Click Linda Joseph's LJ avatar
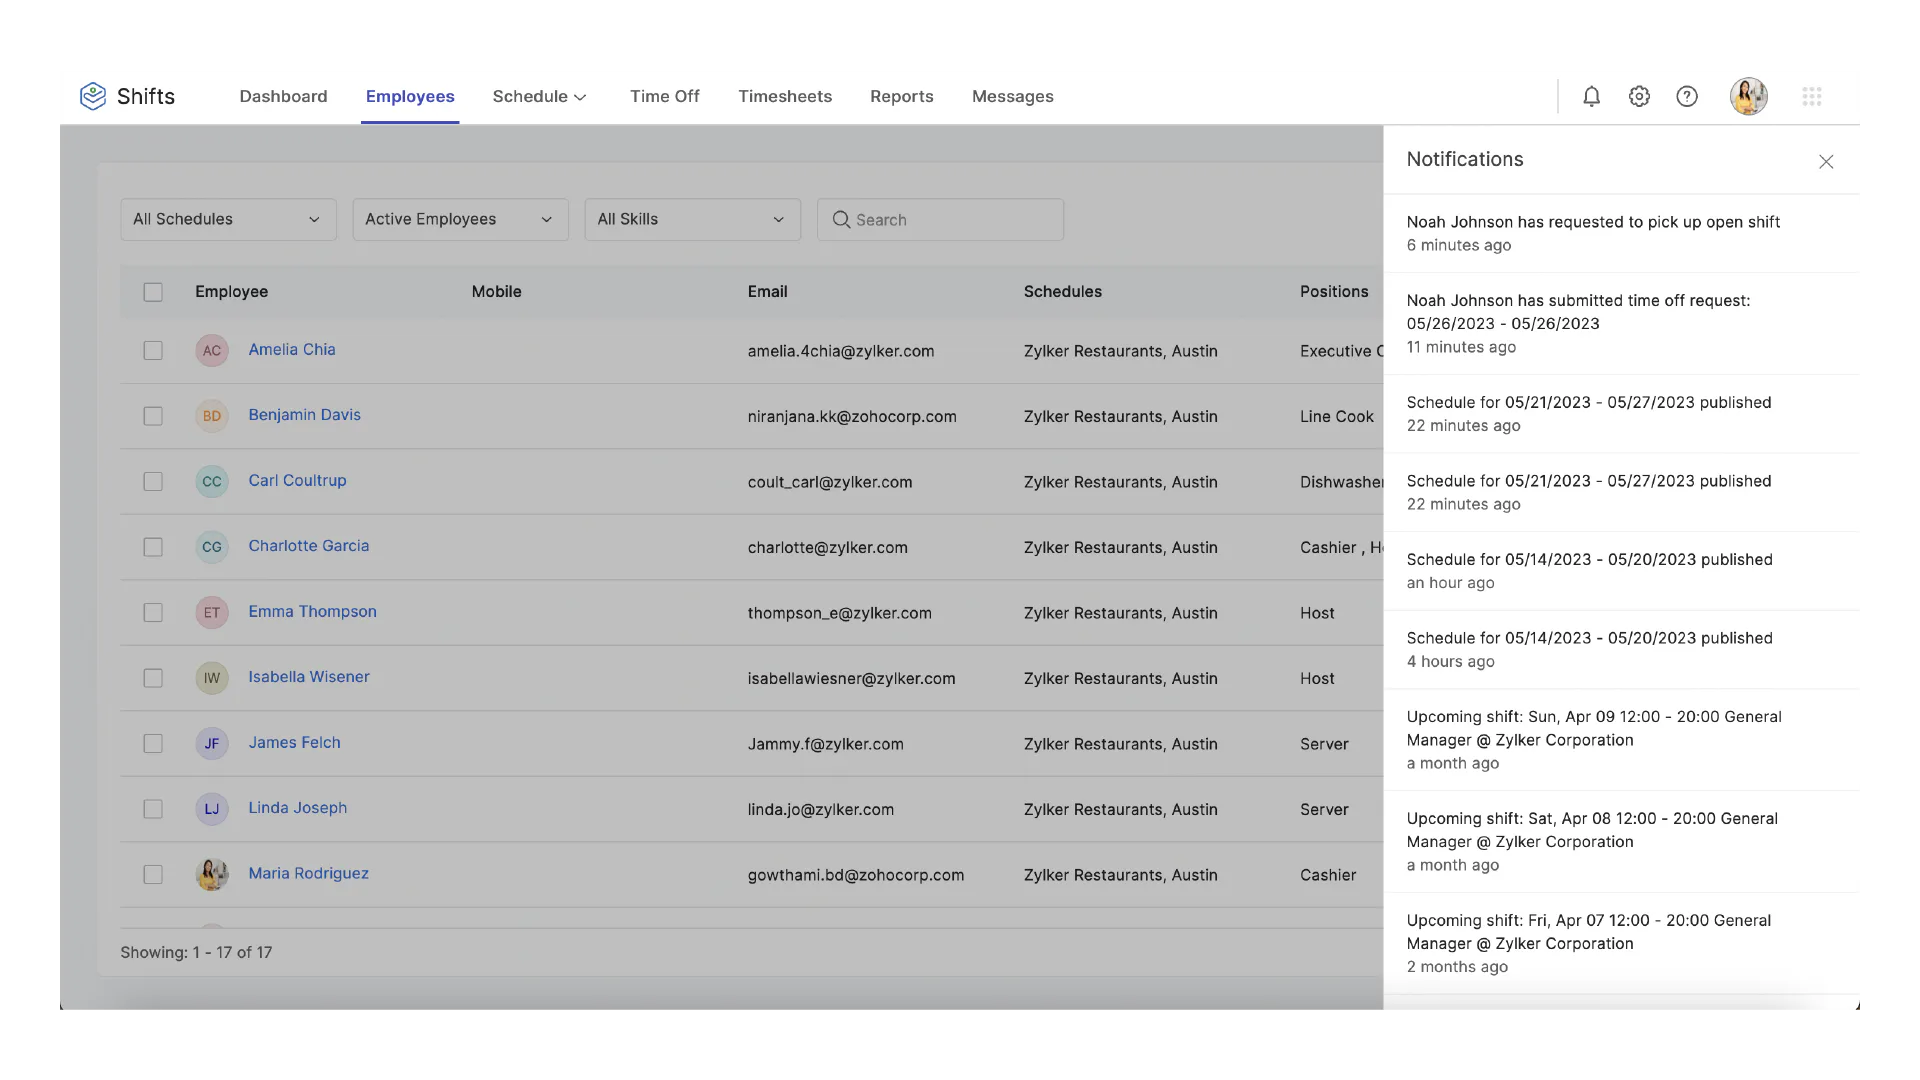 coord(212,809)
